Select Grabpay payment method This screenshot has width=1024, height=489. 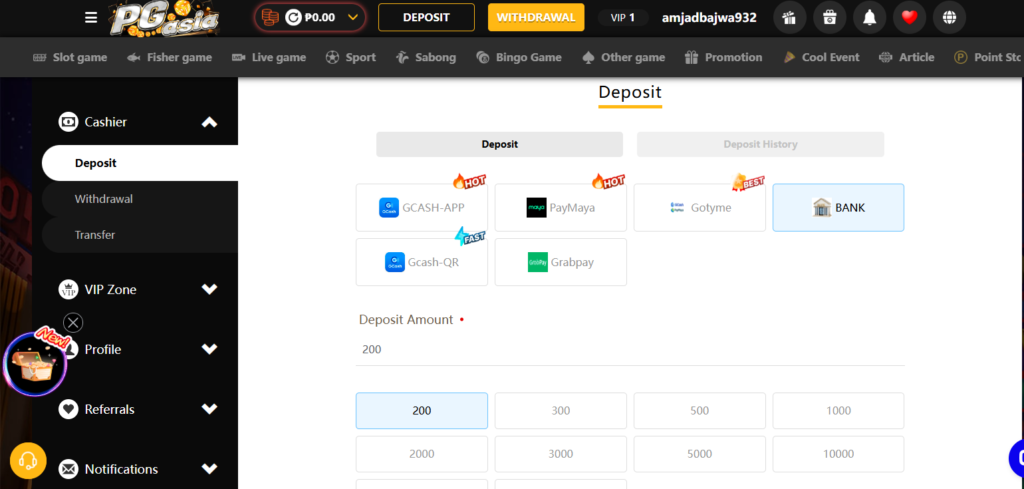560,262
